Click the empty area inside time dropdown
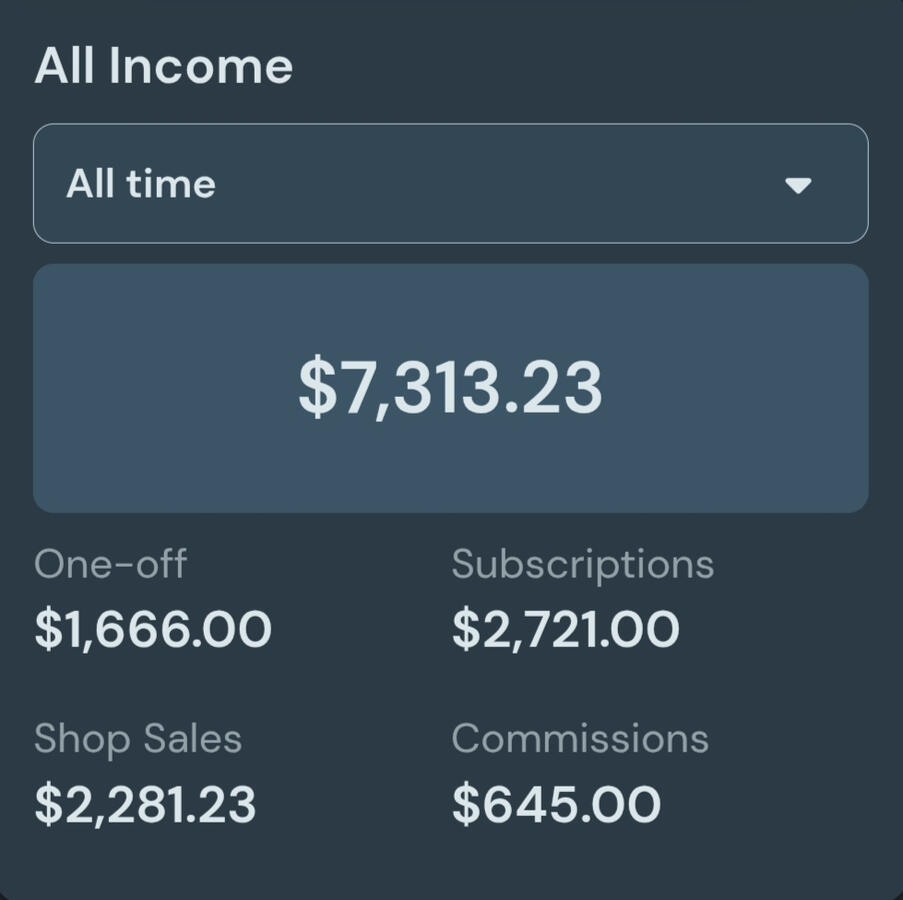Viewport: 903px width, 900px height. coord(500,184)
